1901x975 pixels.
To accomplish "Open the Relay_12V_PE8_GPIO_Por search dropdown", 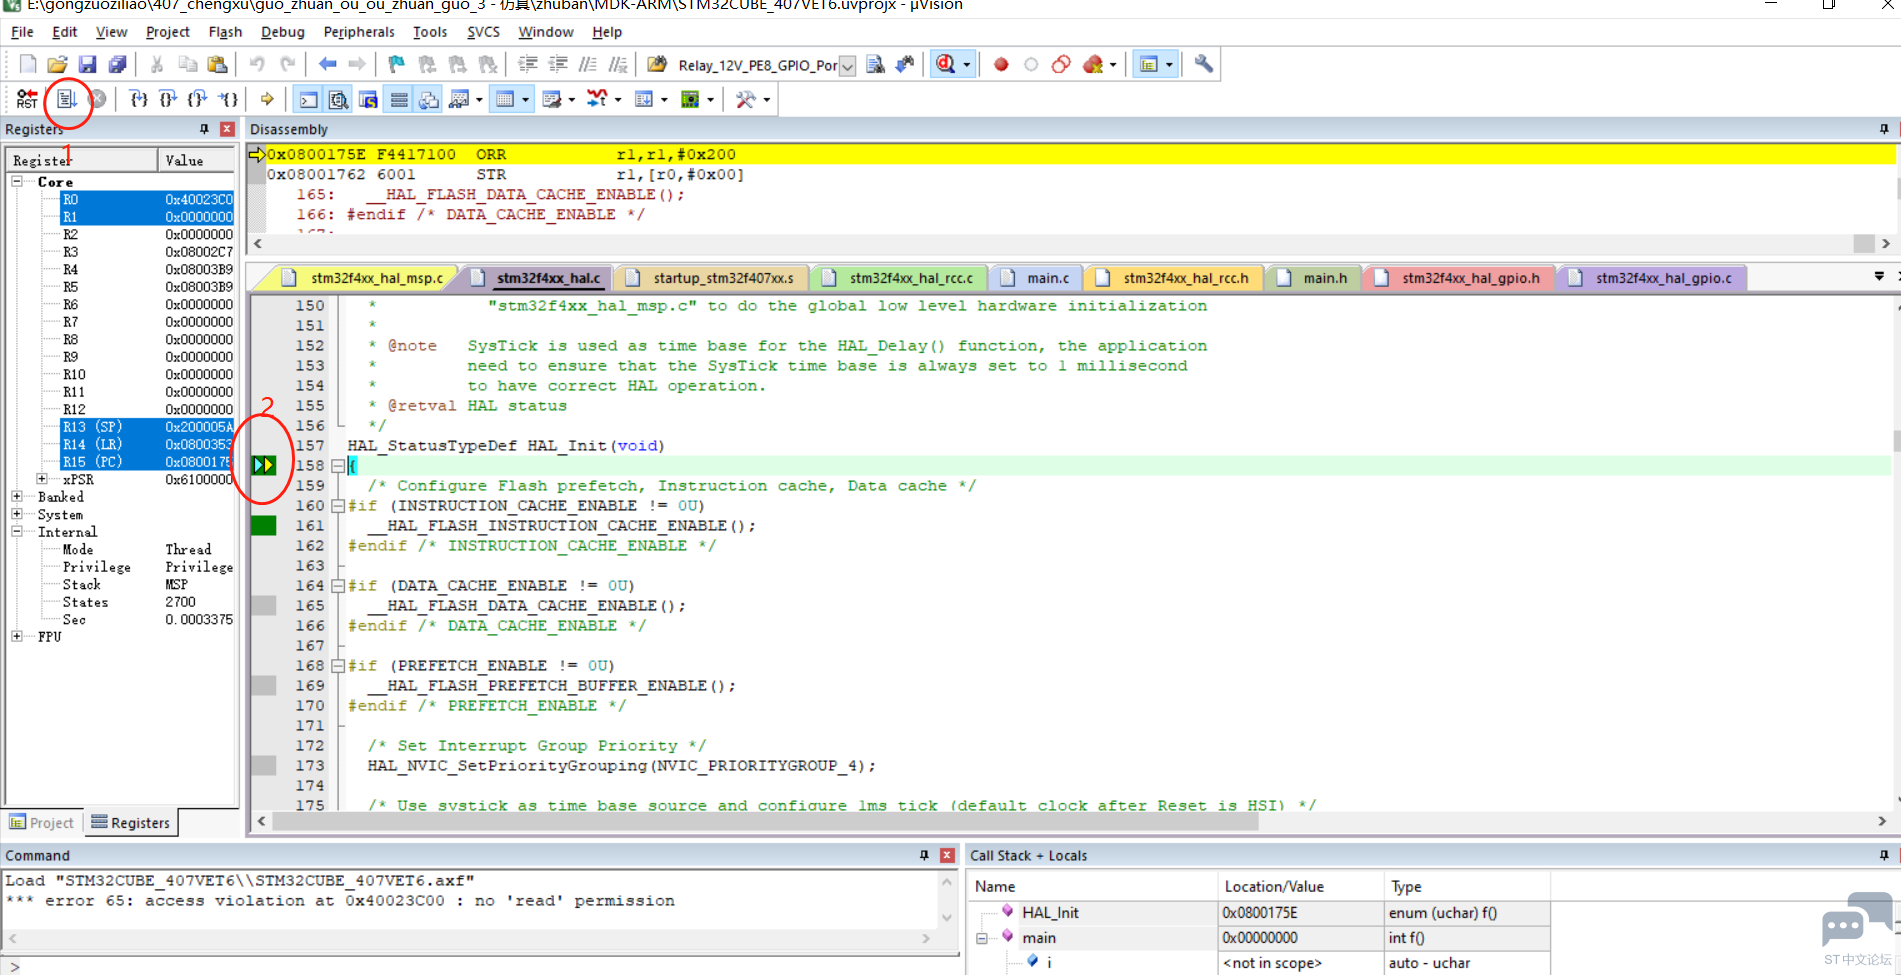I will [x=848, y=66].
